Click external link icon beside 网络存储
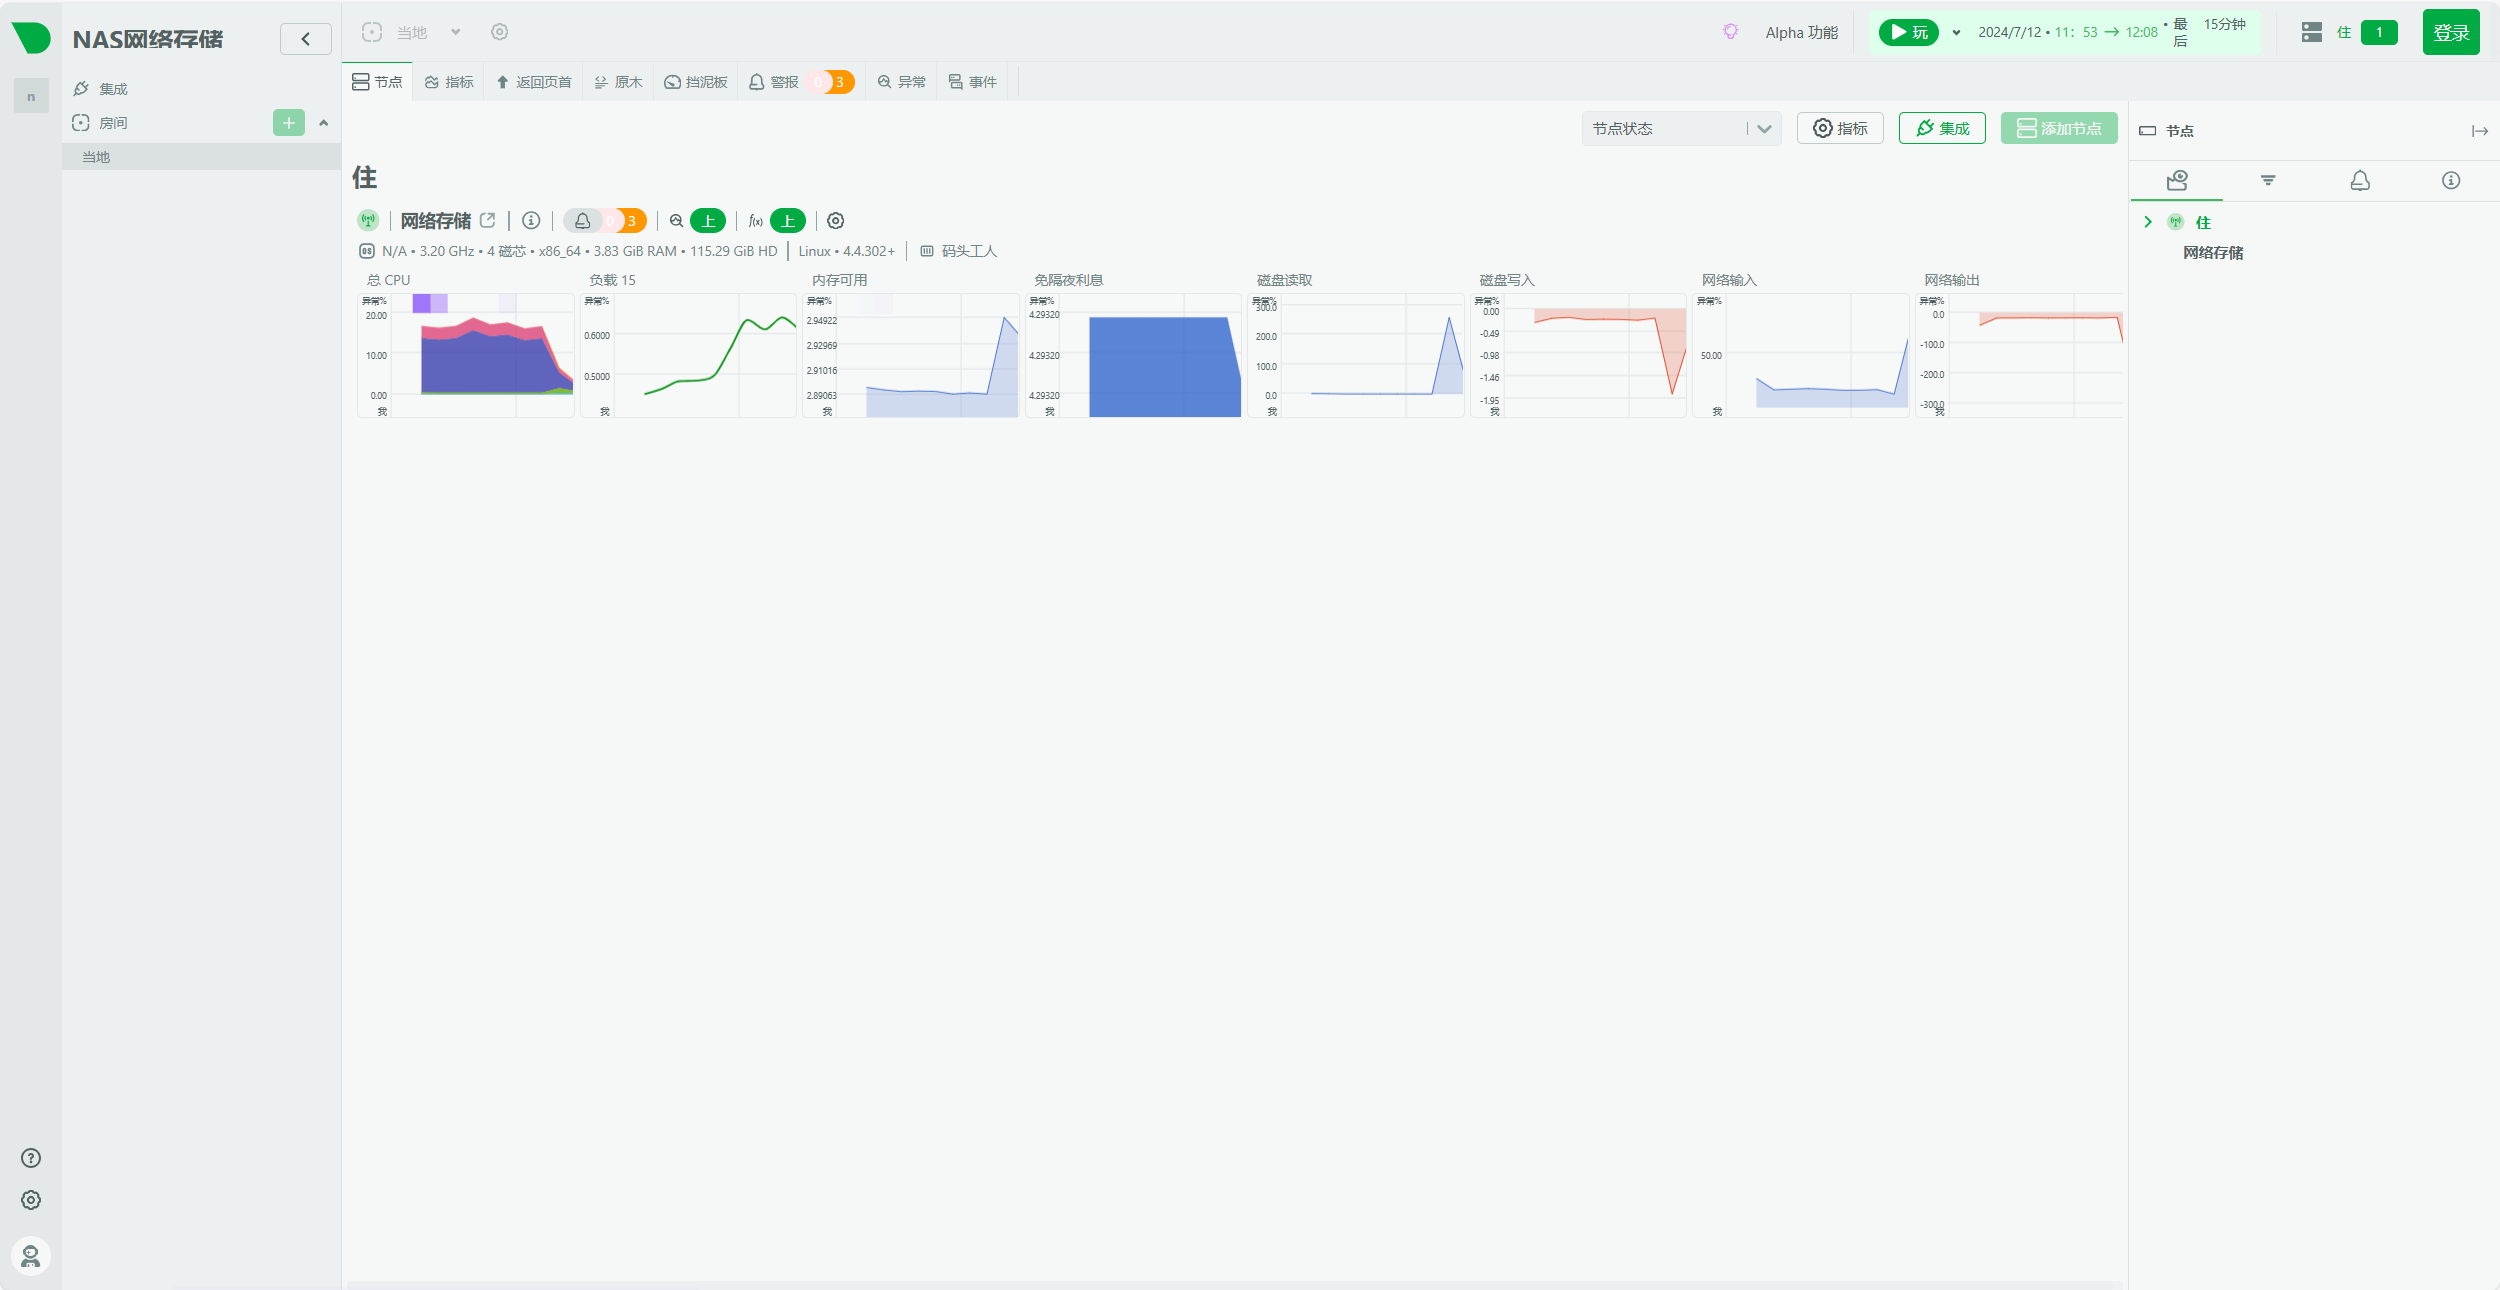 [x=488, y=220]
